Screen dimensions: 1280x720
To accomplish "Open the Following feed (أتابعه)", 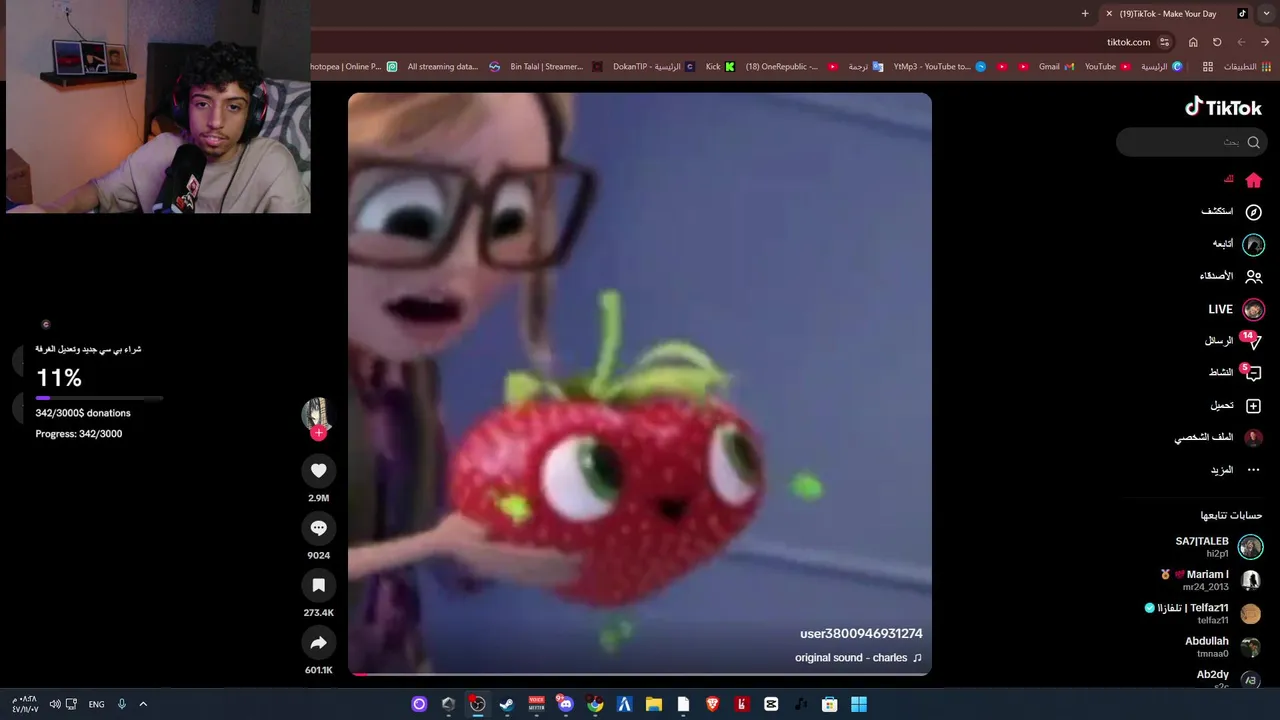I will (x=1238, y=244).
